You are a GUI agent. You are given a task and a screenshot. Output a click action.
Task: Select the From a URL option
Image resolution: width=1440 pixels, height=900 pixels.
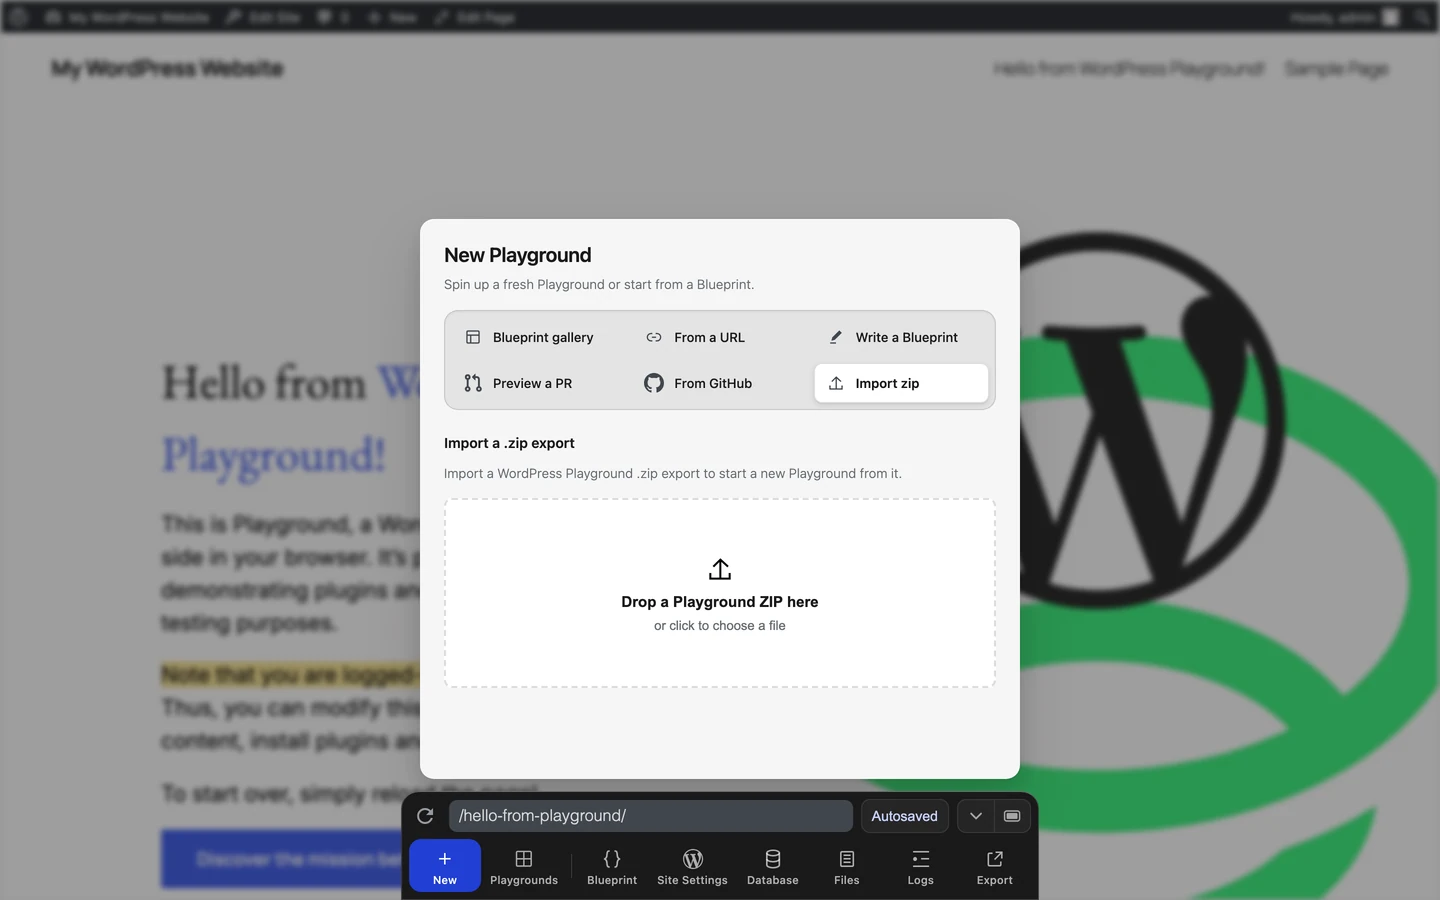719,337
